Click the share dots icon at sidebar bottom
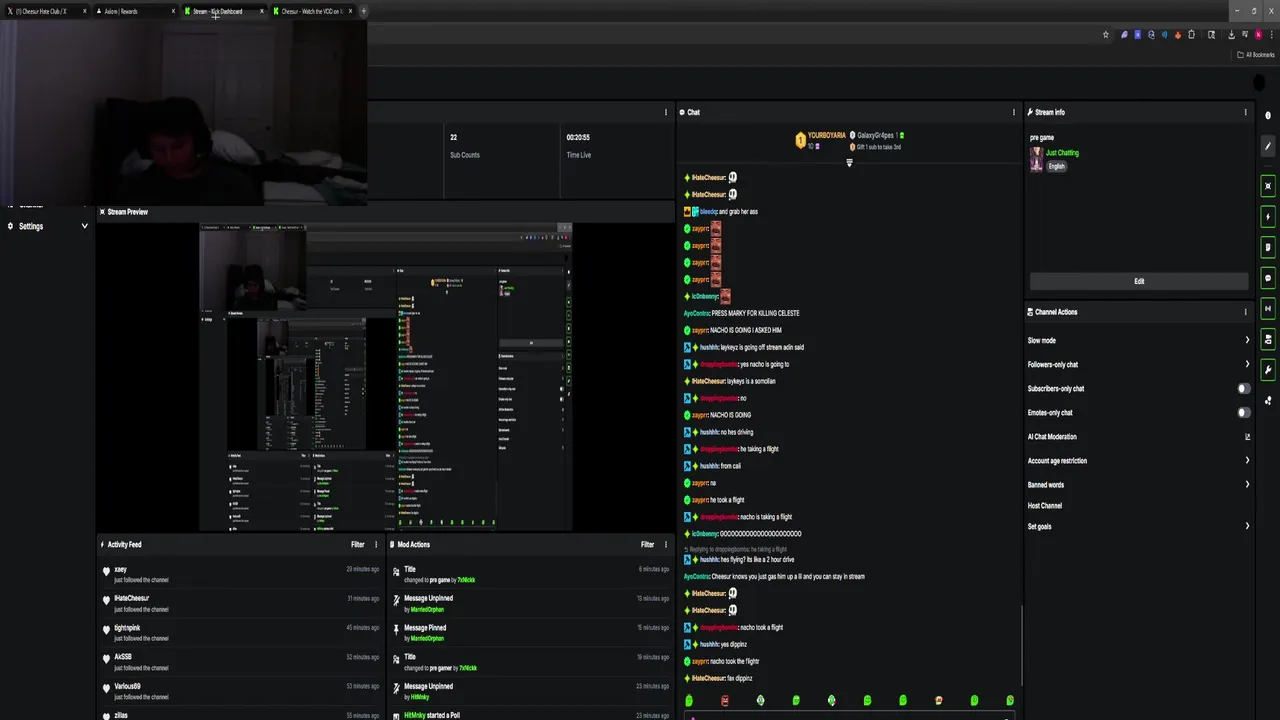Screen dimensions: 1280x720 (1268, 400)
